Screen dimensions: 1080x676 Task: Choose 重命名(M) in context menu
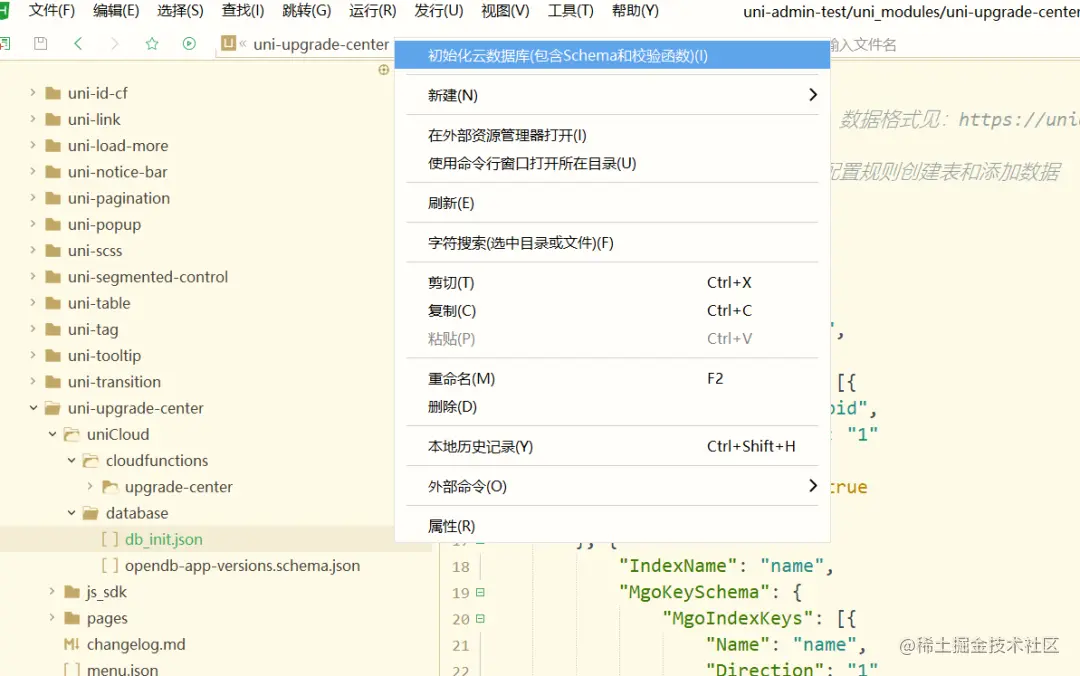(x=612, y=378)
